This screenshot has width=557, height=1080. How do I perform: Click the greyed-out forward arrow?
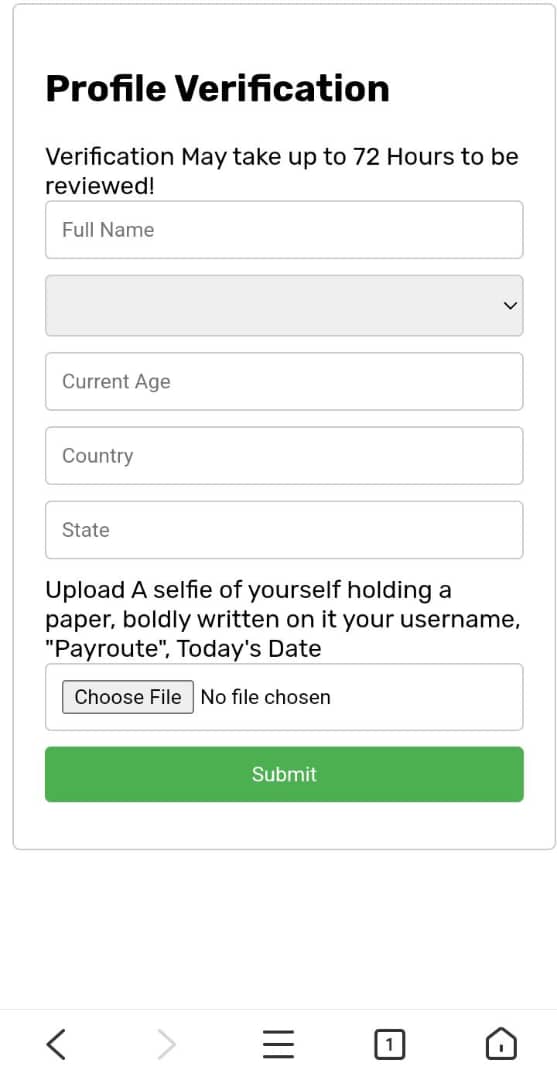166,1044
